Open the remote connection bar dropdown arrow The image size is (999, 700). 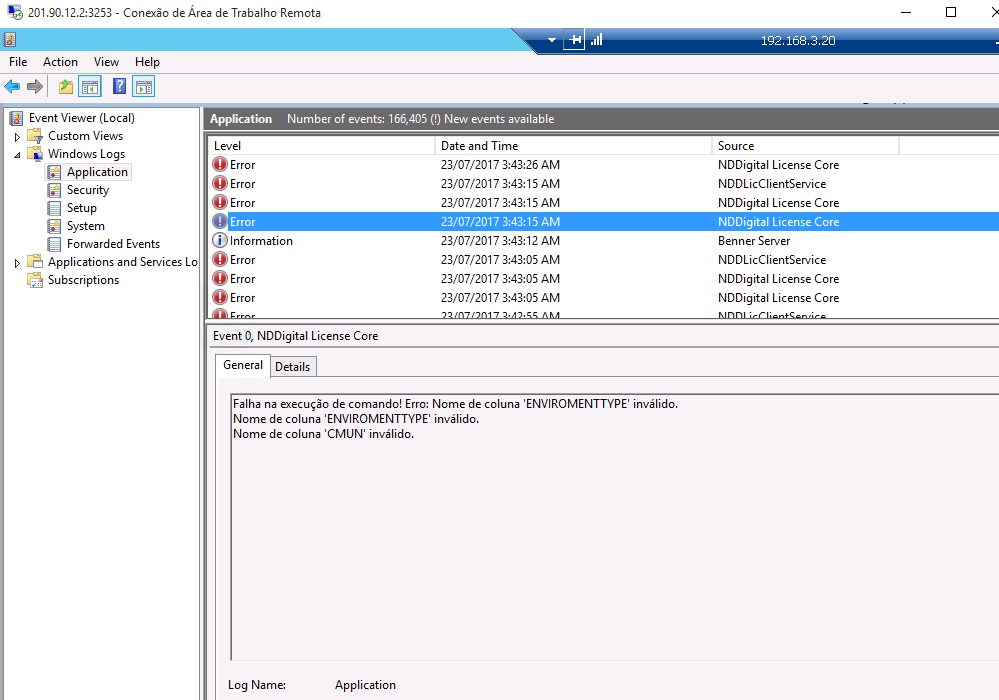click(x=551, y=41)
